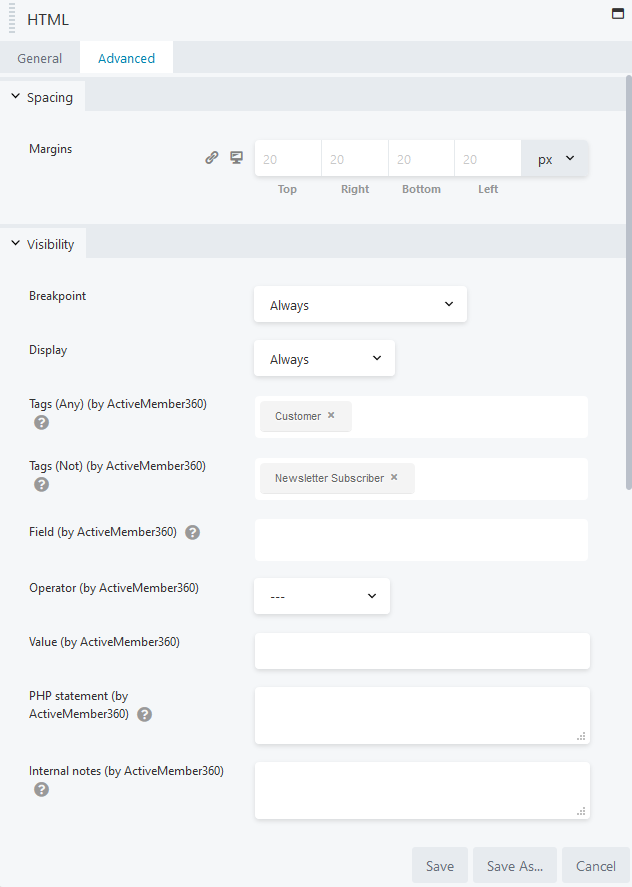The image size is (632, 887).
Task: Click the Top margin input field
Action: pos(287,157)
